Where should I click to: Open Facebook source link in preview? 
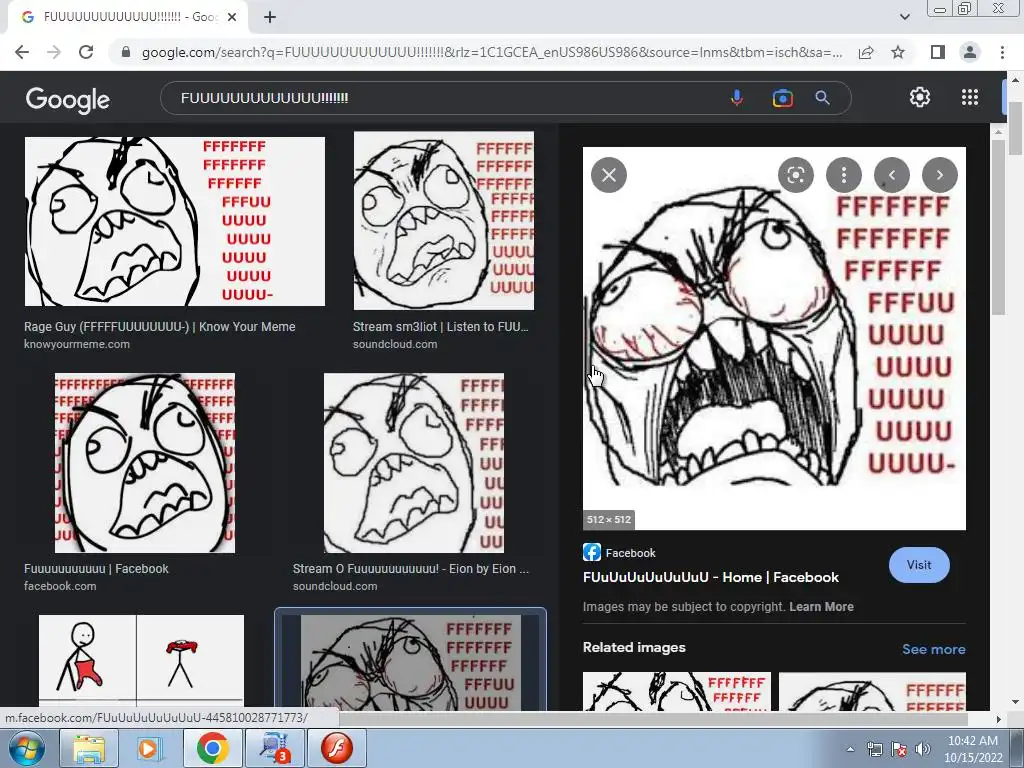tap(619, 552)
